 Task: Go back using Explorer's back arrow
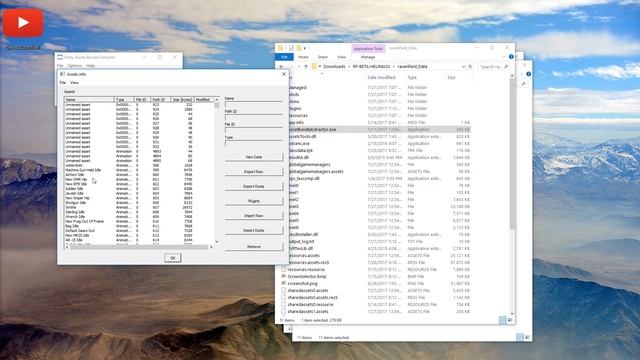tap(282, 67)
